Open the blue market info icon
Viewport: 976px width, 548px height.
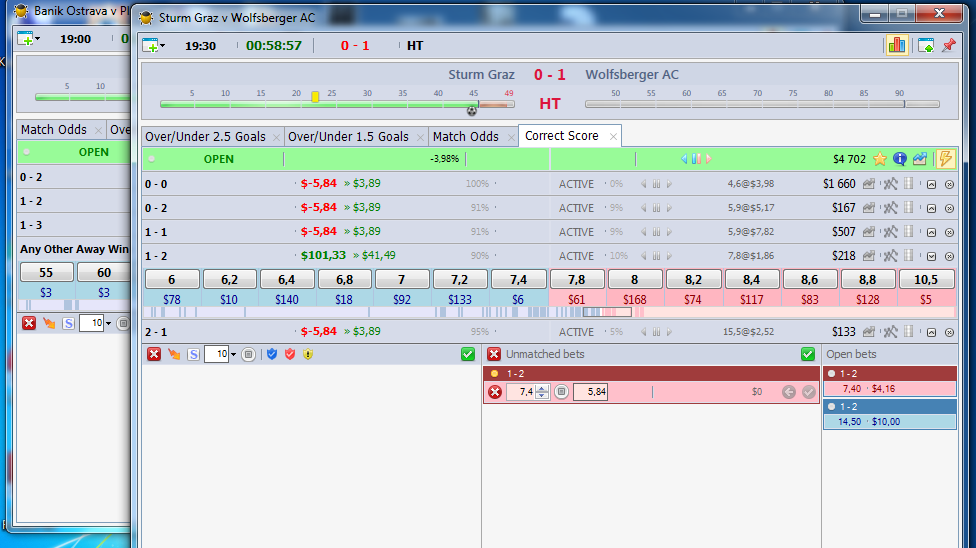coord(899,159)
